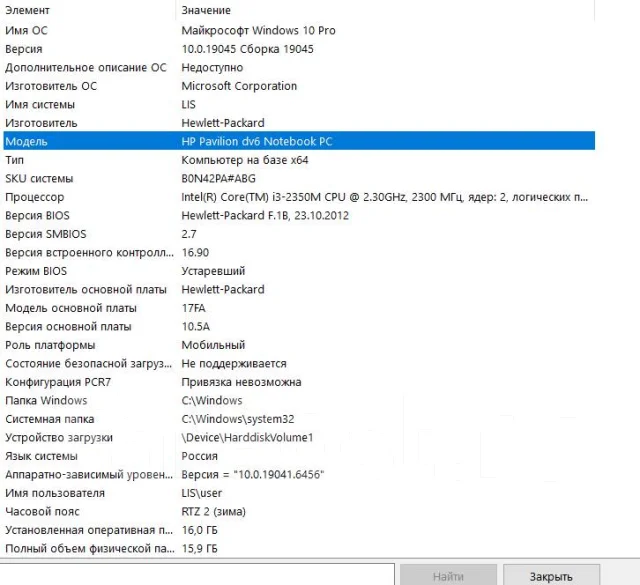Click the controller version value 16.90
This screenshot has width=640, height=585.
195,252
